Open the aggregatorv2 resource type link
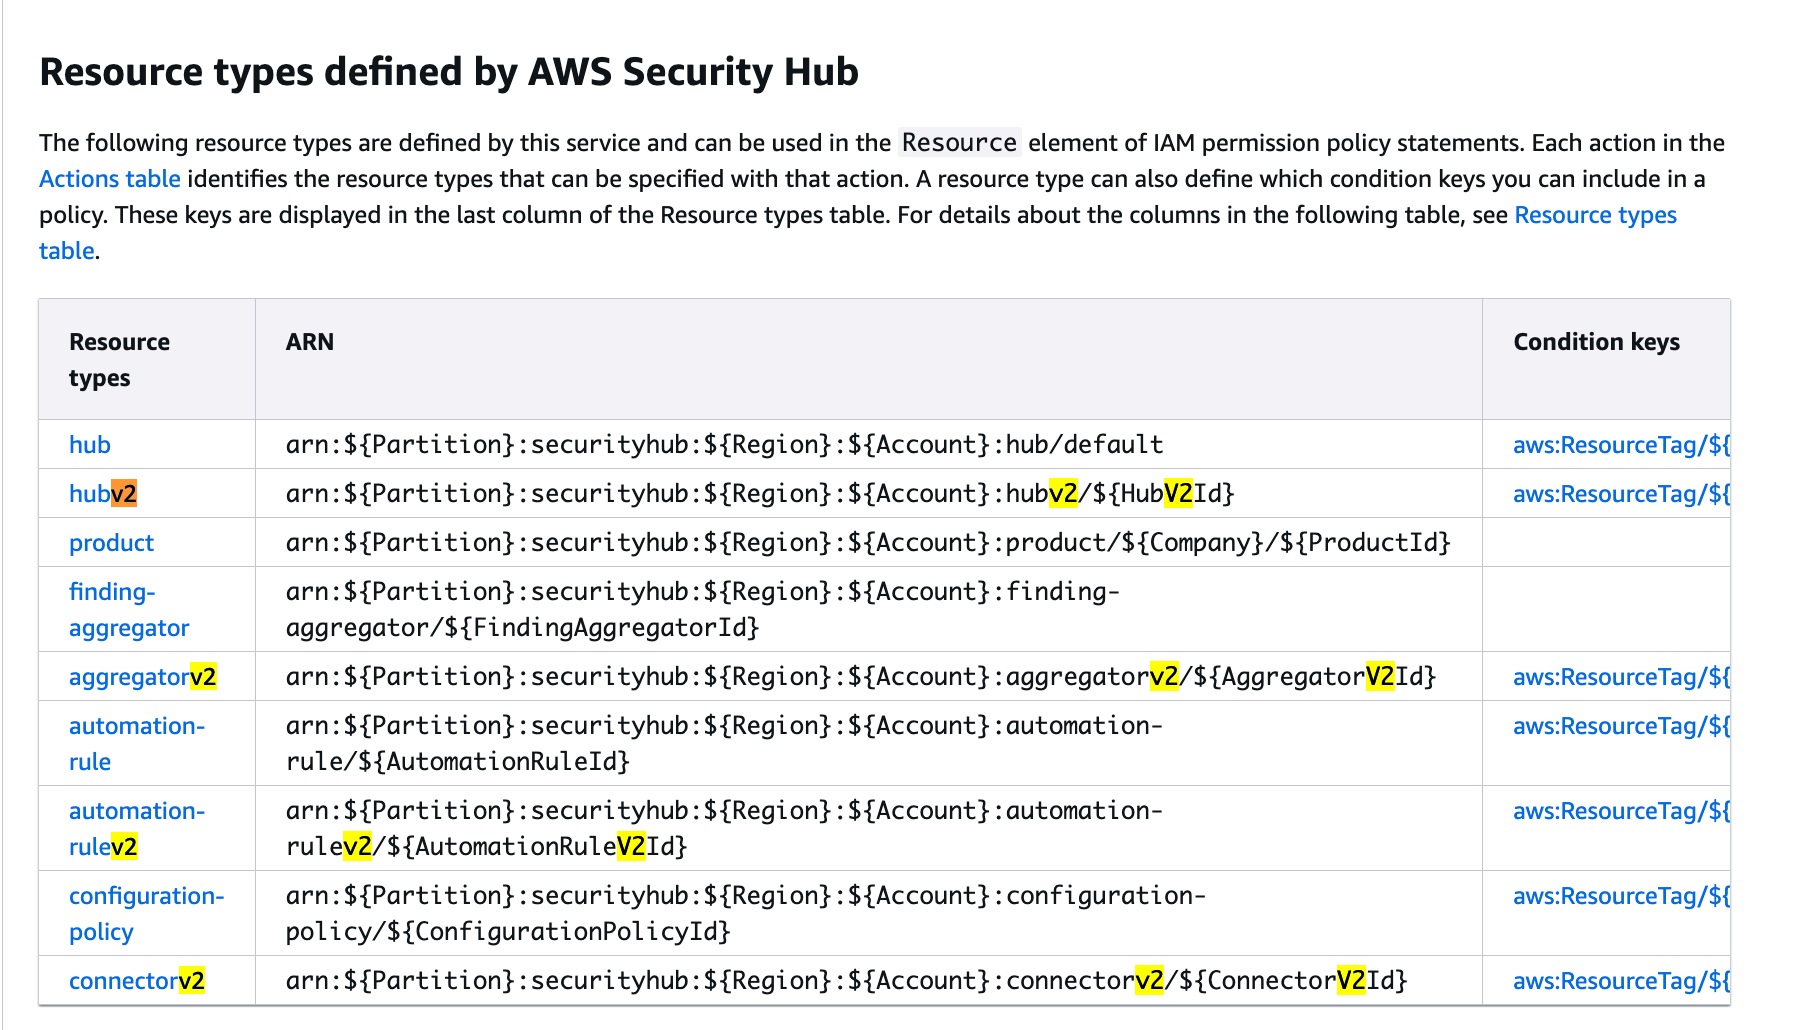 [142, 677]
